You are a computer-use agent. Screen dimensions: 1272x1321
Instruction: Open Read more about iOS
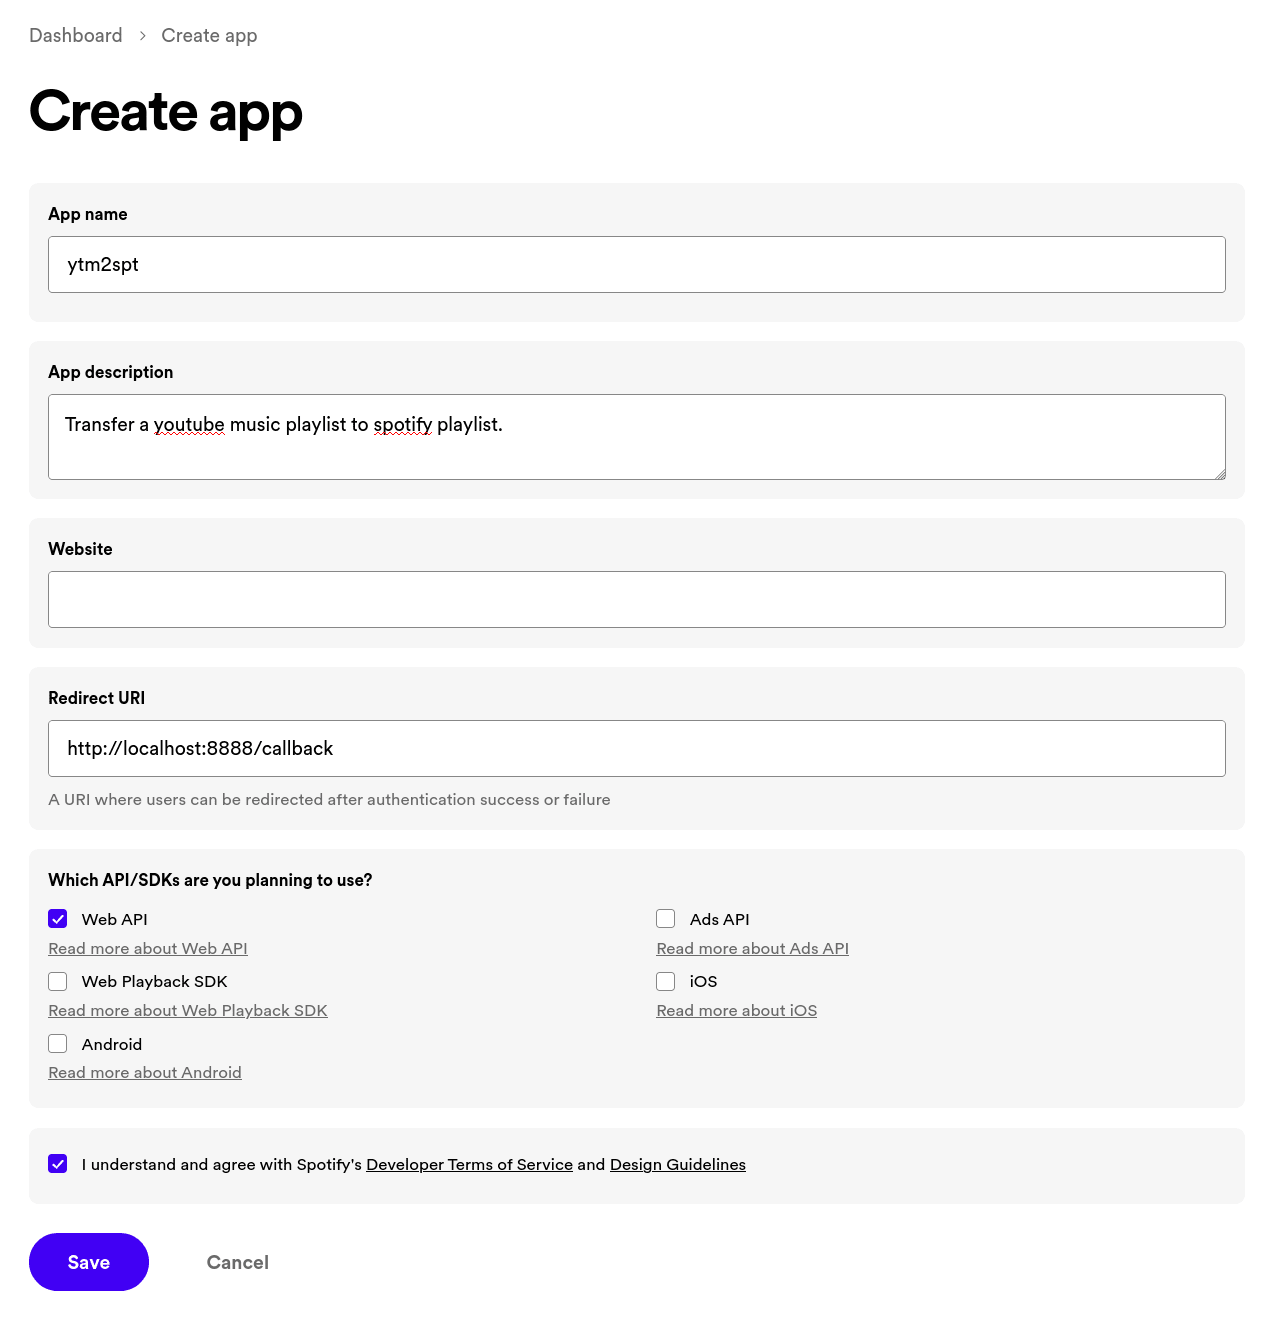tap(736, 1010)
